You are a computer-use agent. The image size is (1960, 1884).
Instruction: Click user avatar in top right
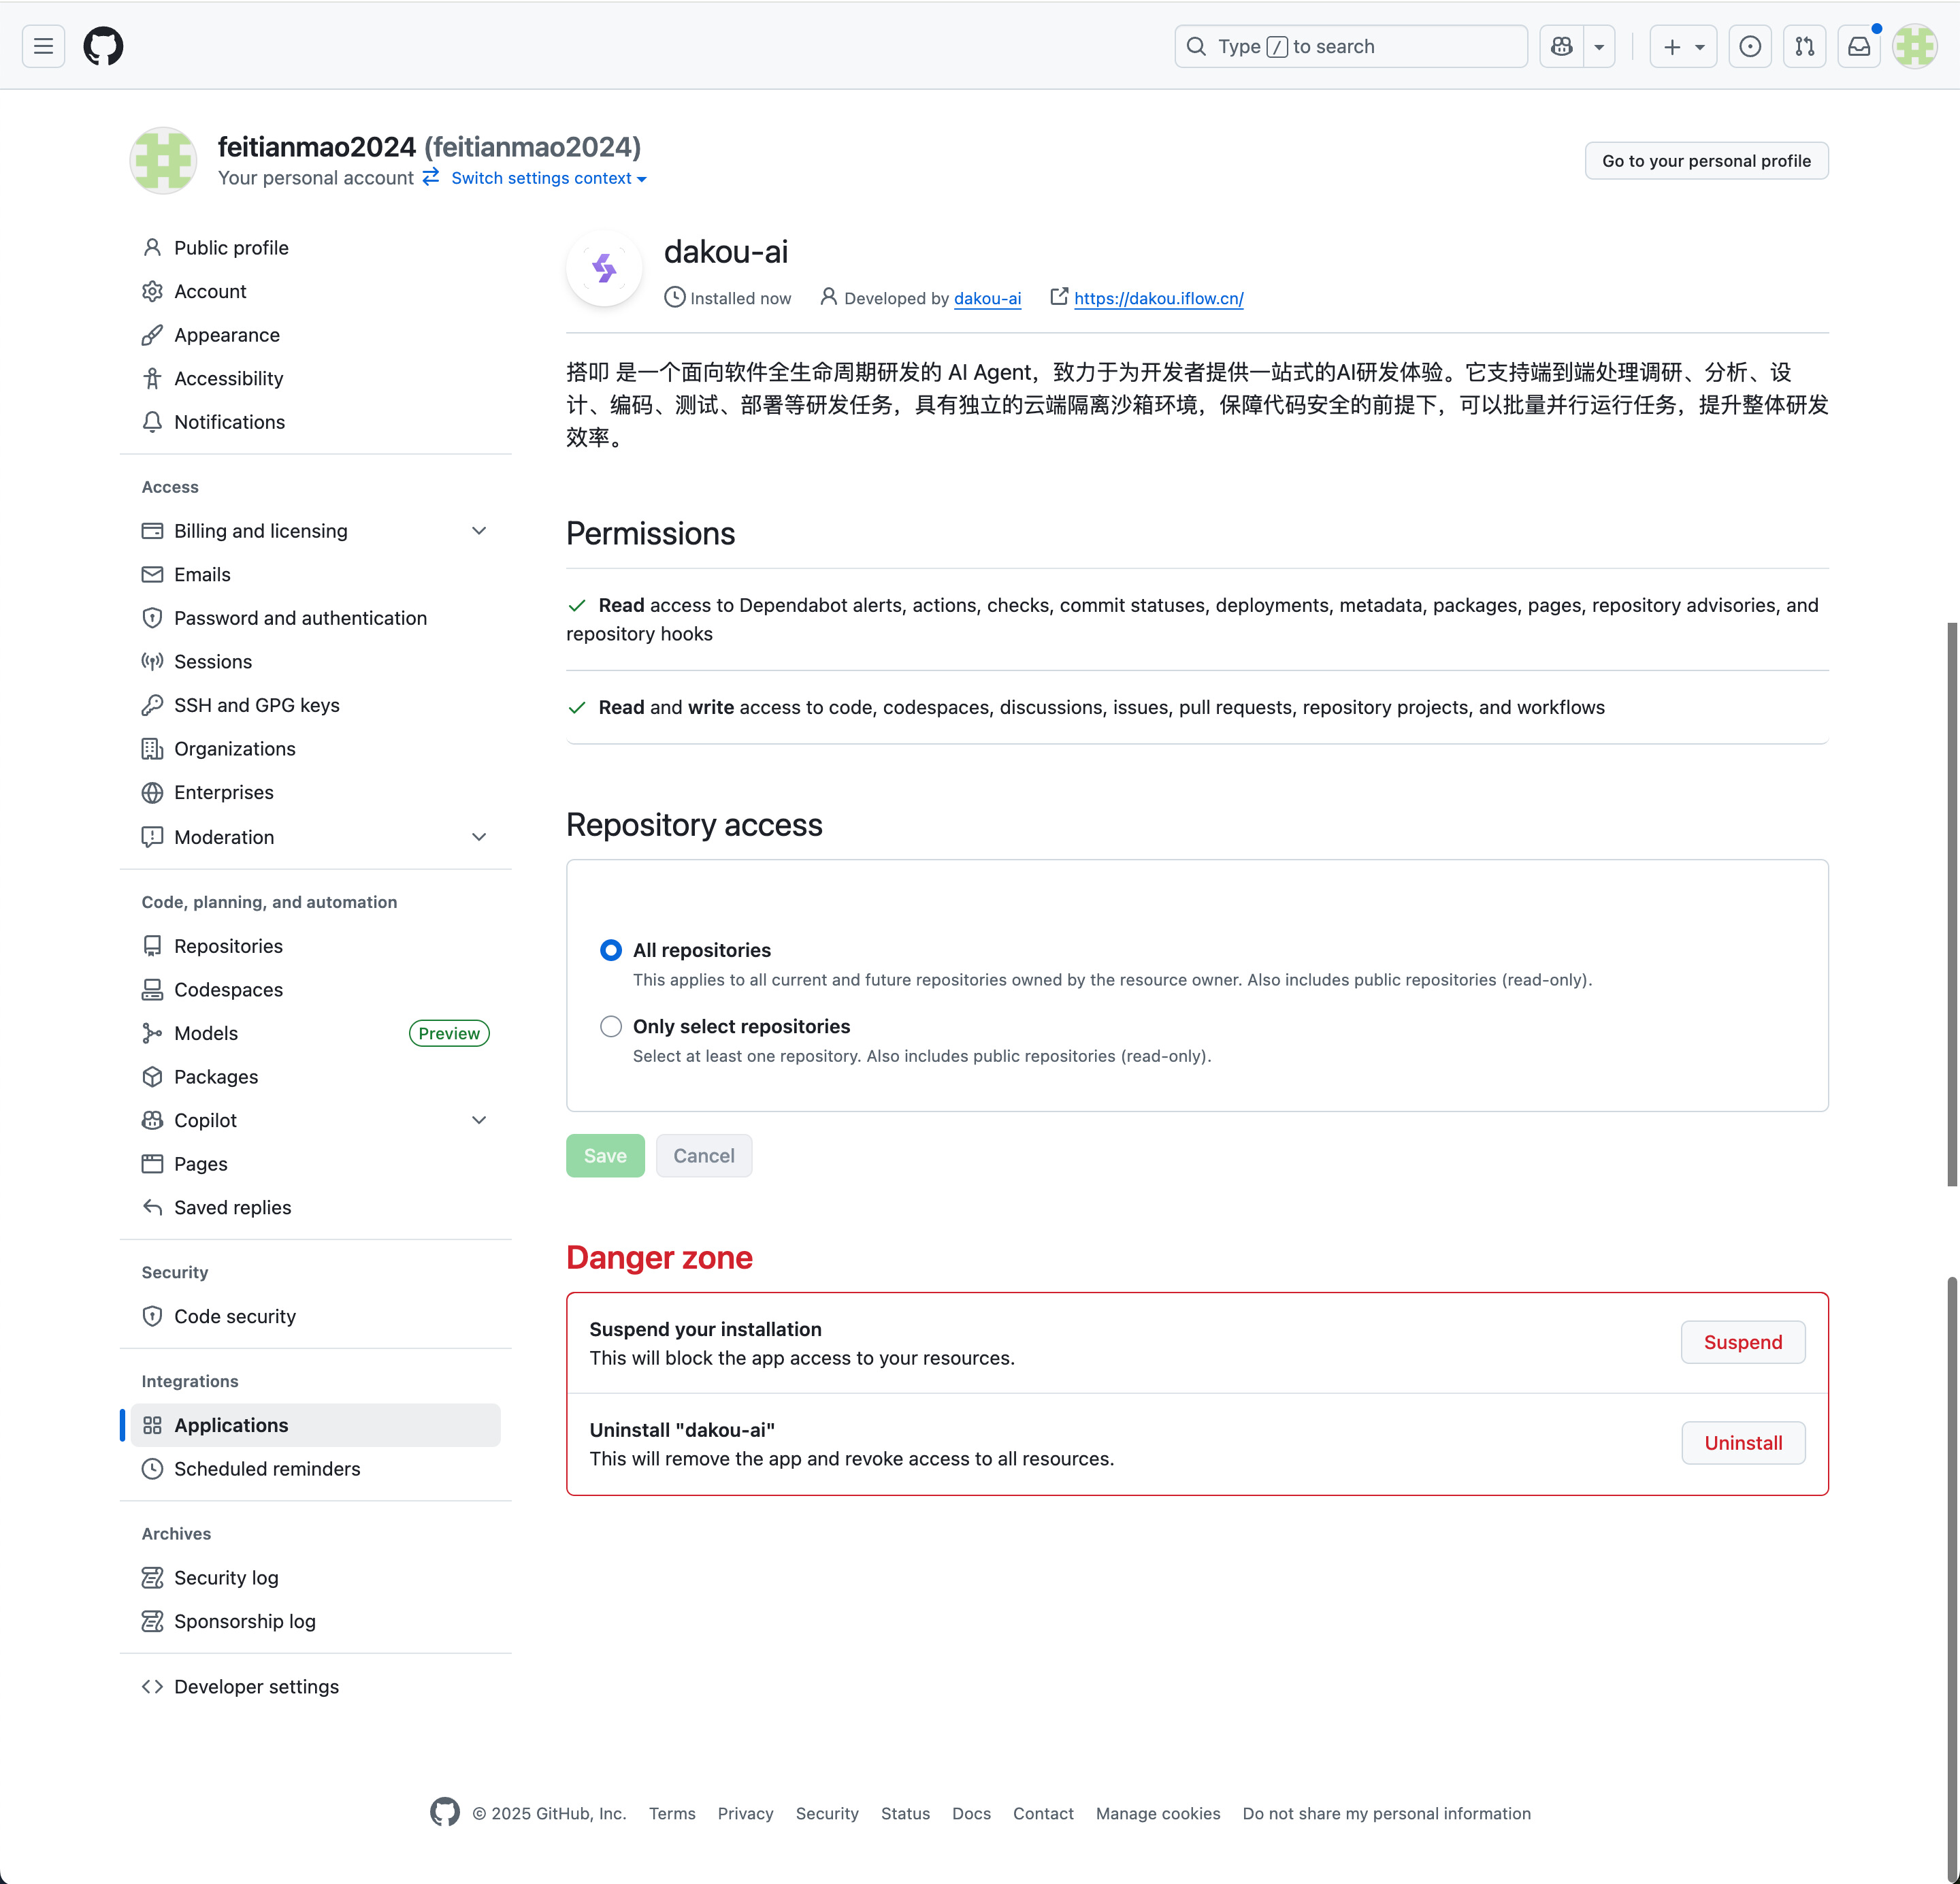[1914, 46]
